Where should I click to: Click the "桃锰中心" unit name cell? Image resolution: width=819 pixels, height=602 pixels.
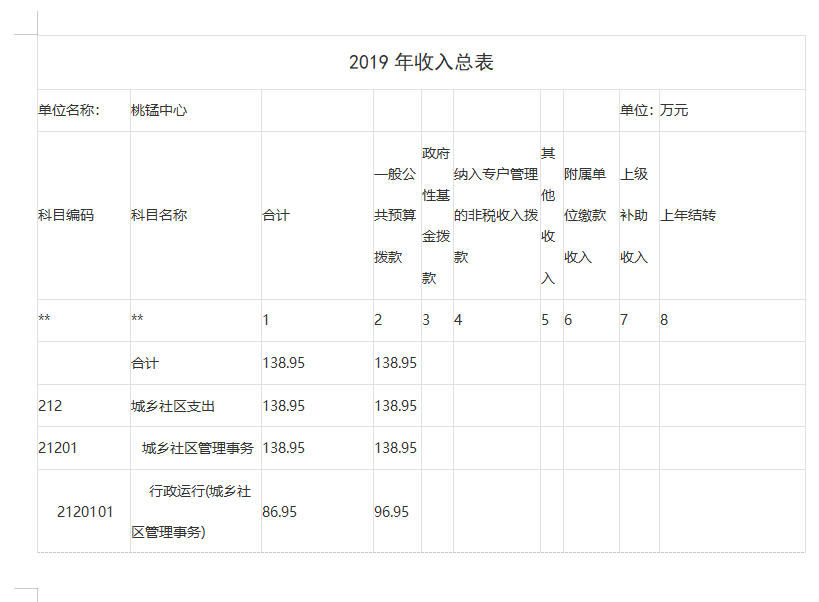coord(159,111)
